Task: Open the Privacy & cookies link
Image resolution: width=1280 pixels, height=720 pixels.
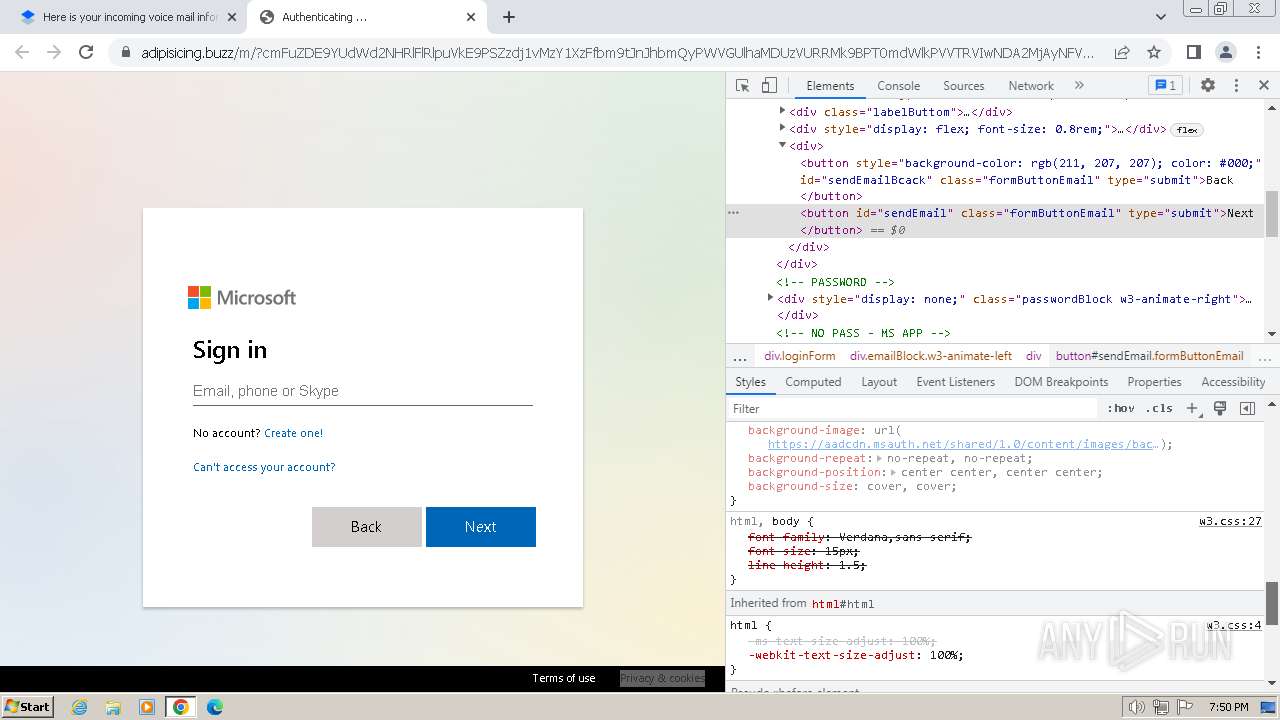Action: click(x=662, y=678)
